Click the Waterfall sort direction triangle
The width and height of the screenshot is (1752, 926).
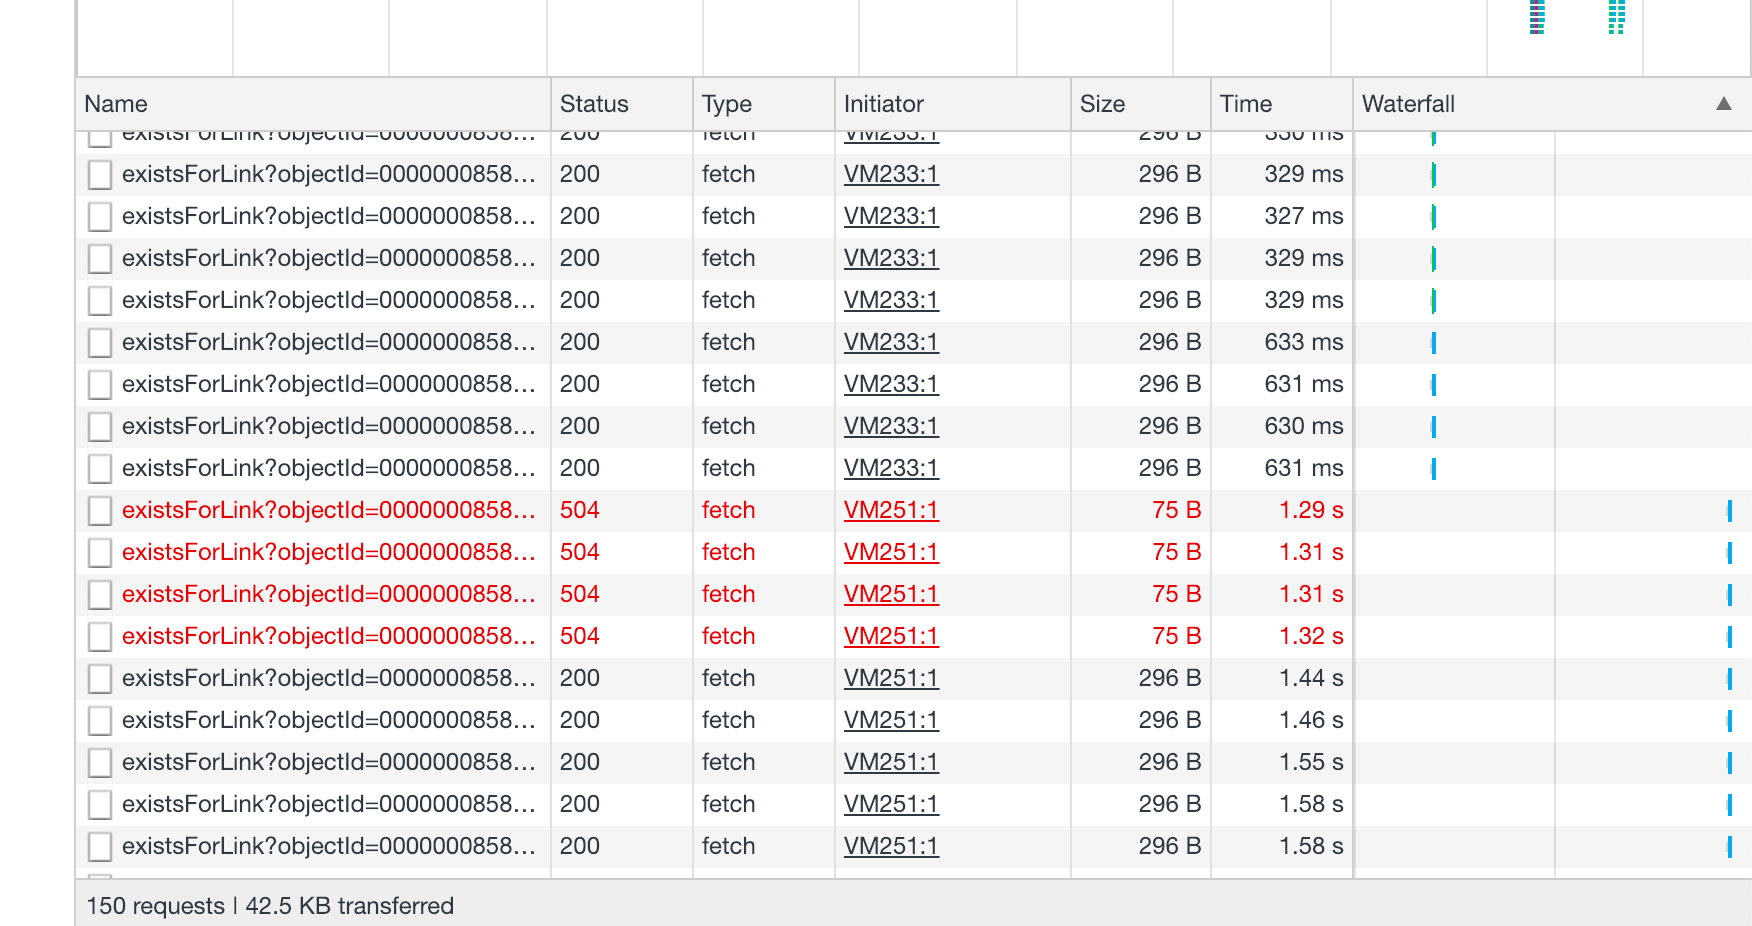1722,103
